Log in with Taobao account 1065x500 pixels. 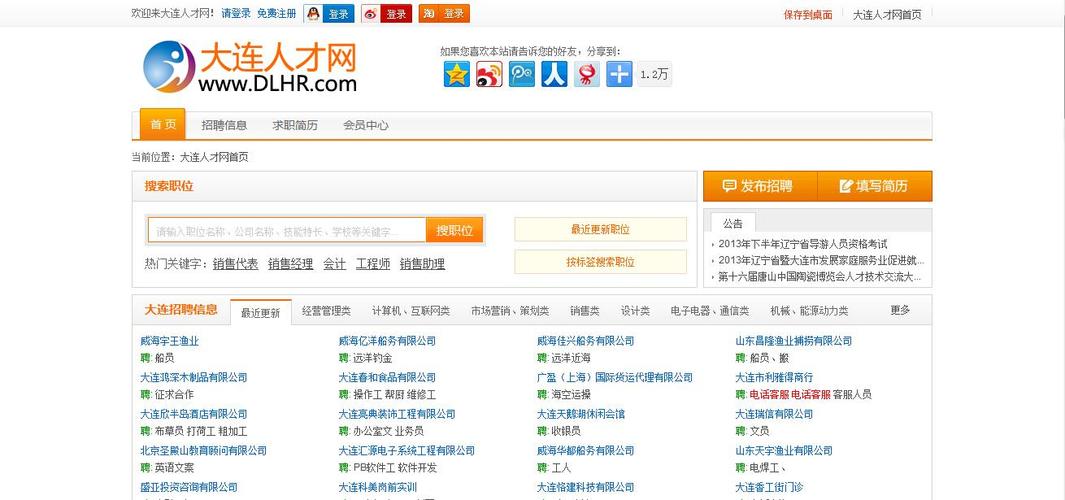(x=444, y=14)
